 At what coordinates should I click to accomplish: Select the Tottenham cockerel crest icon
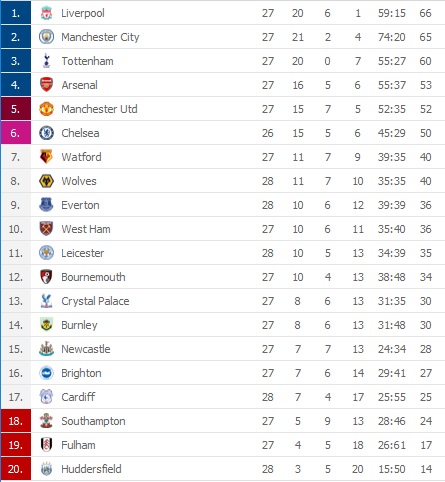point(46,61)
